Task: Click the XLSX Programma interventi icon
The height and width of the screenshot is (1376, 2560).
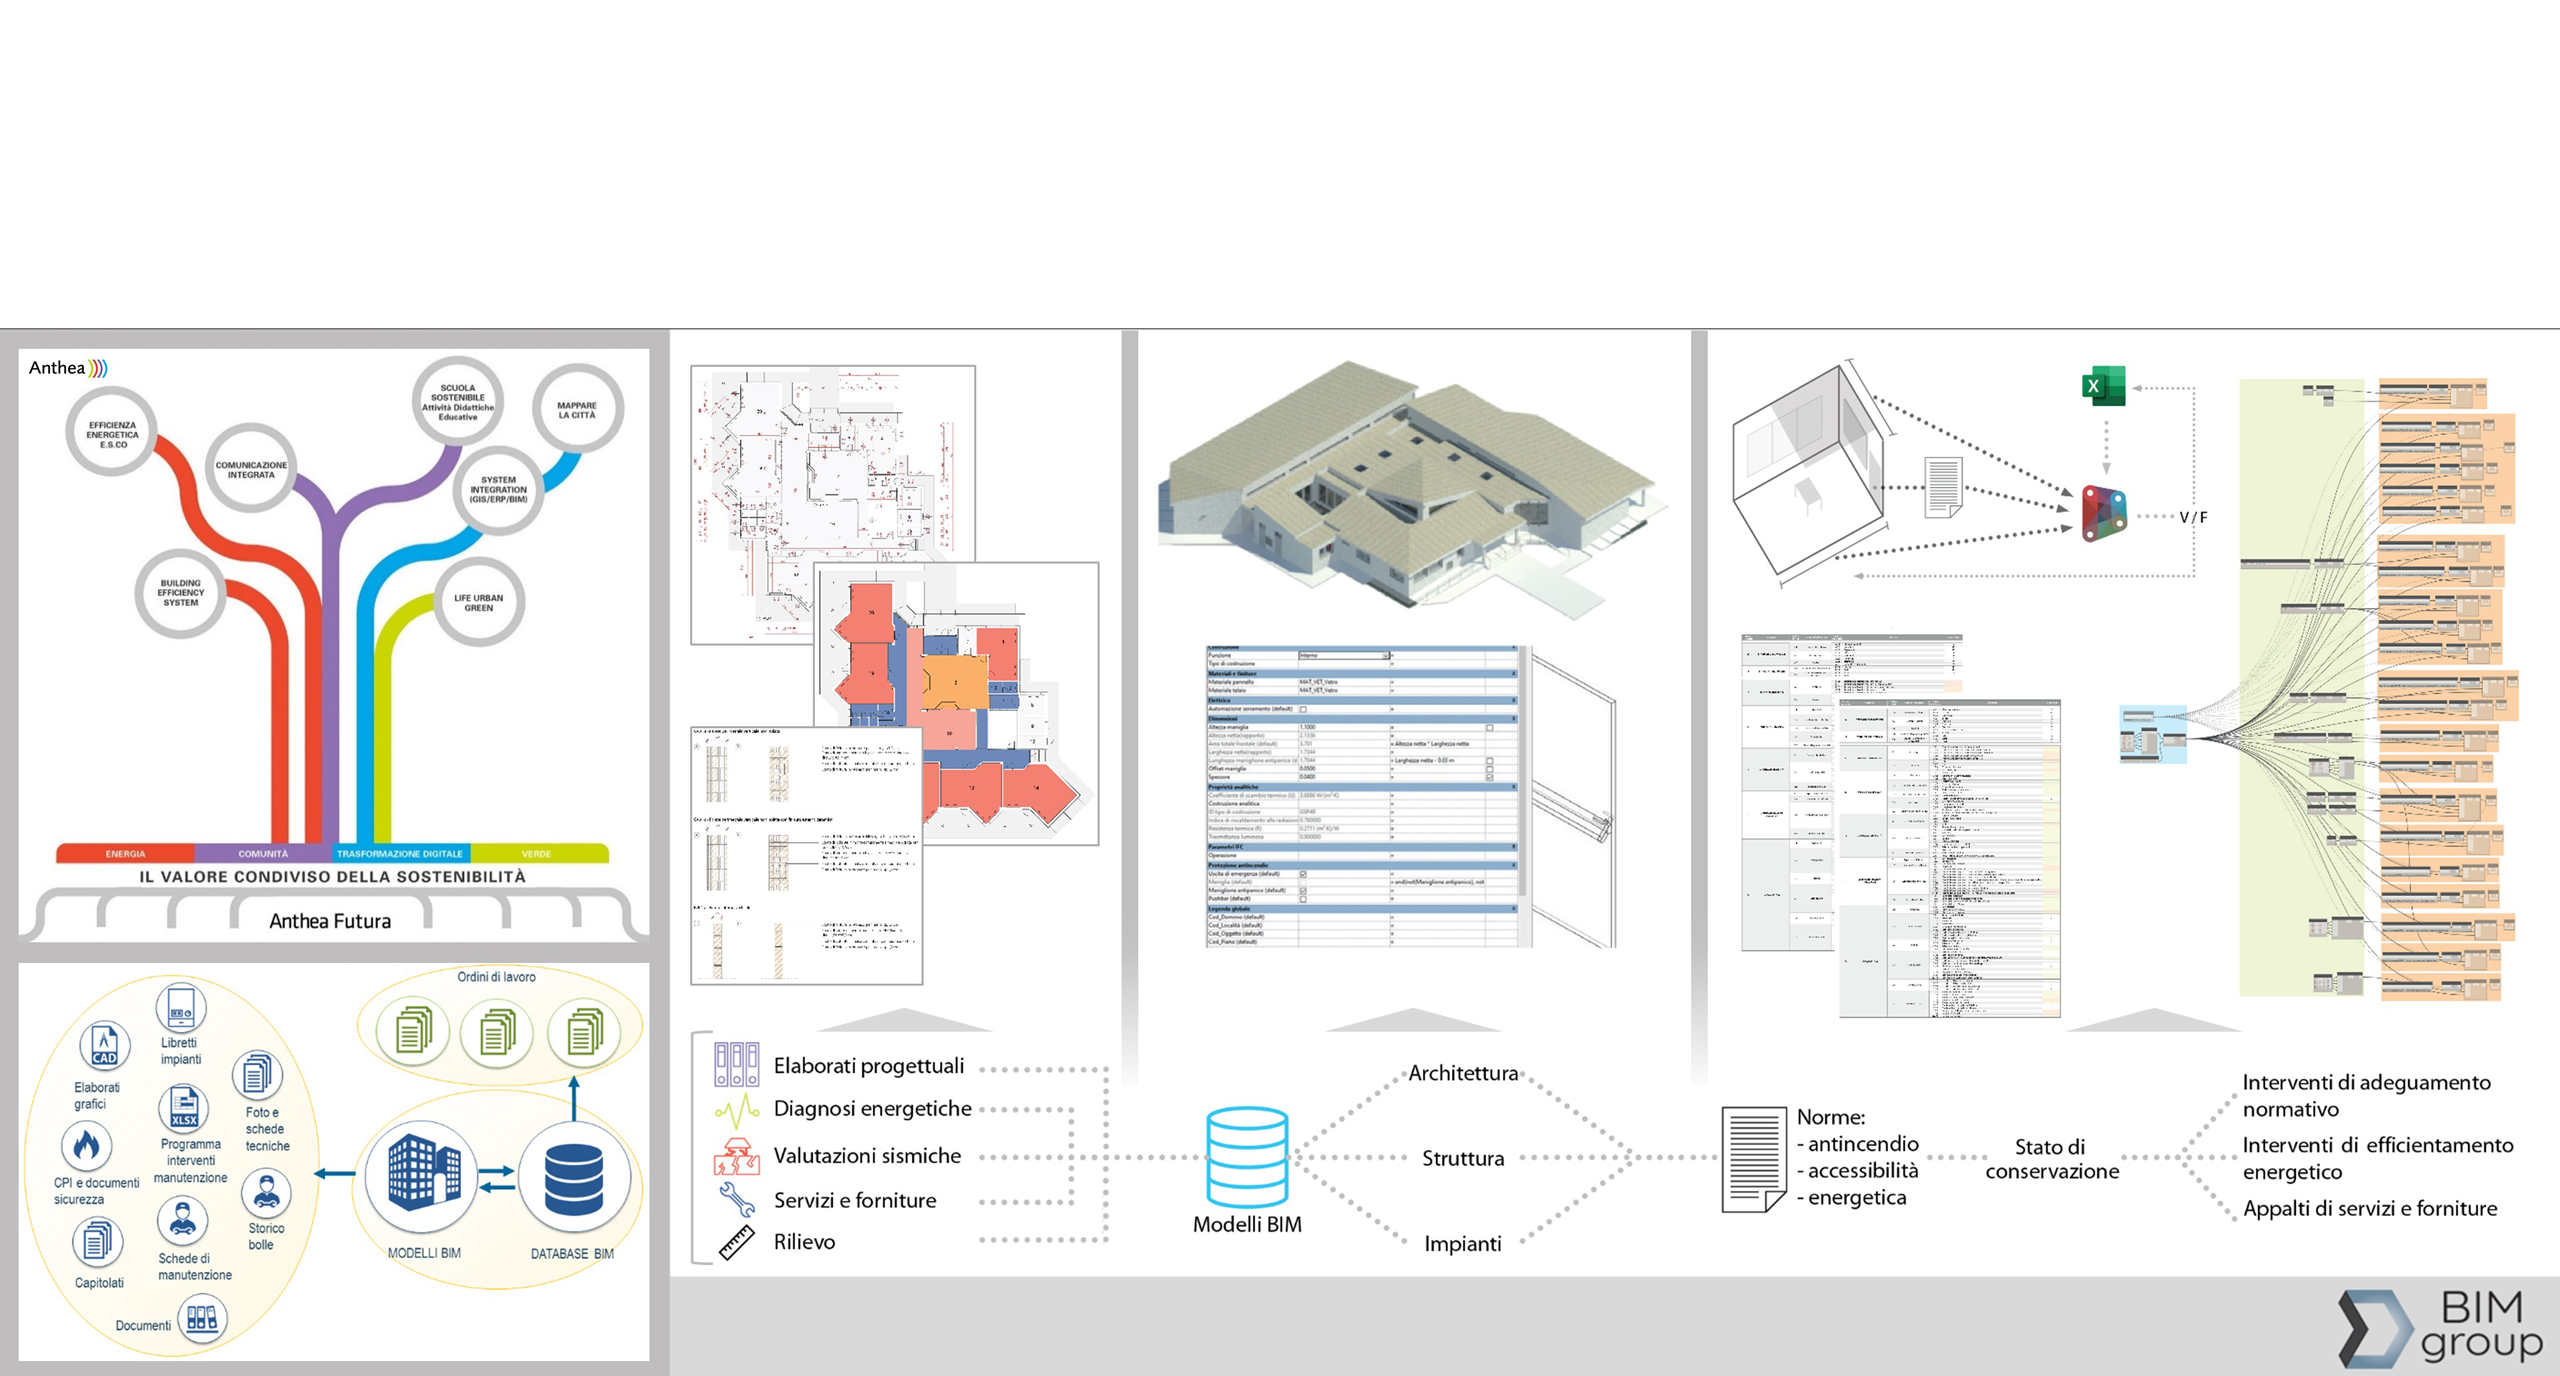Action: (x=184, y=1109)
